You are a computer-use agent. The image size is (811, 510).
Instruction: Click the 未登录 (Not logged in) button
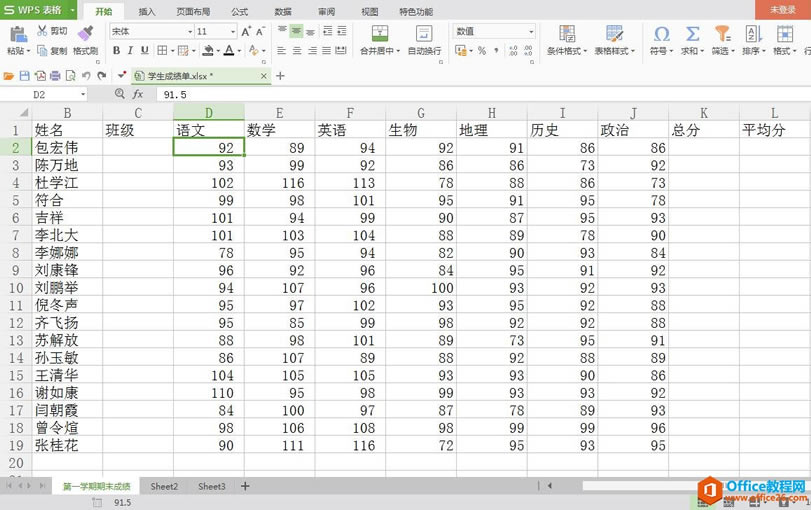pyautogui.click(x=783, y=10)
